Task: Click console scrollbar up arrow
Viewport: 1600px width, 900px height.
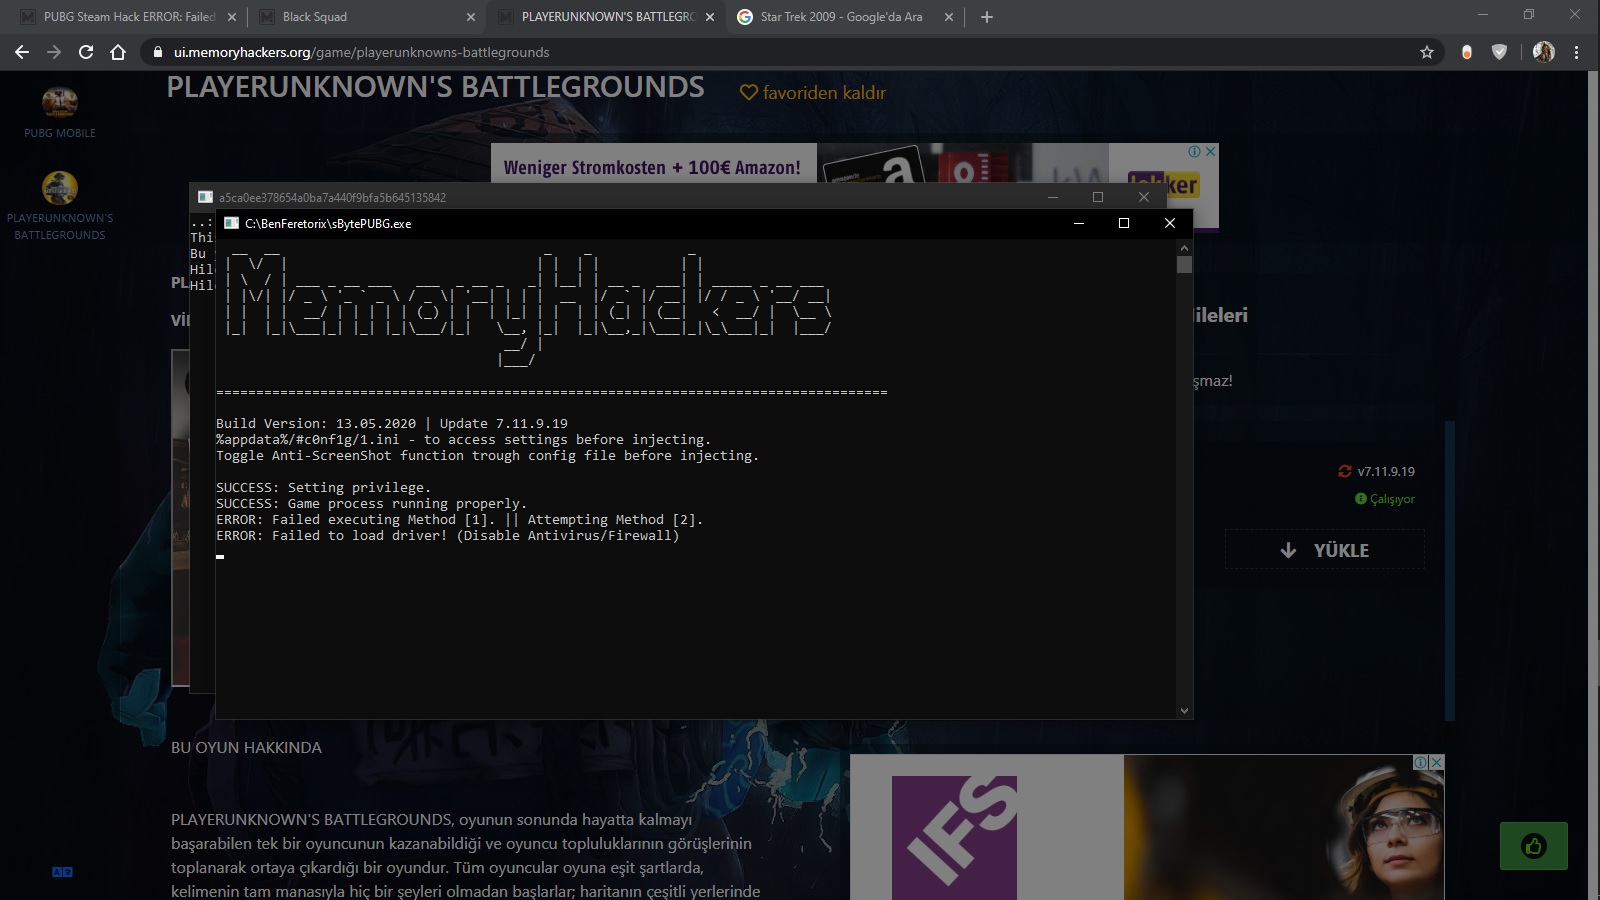Action: (x=1184, y=247)
